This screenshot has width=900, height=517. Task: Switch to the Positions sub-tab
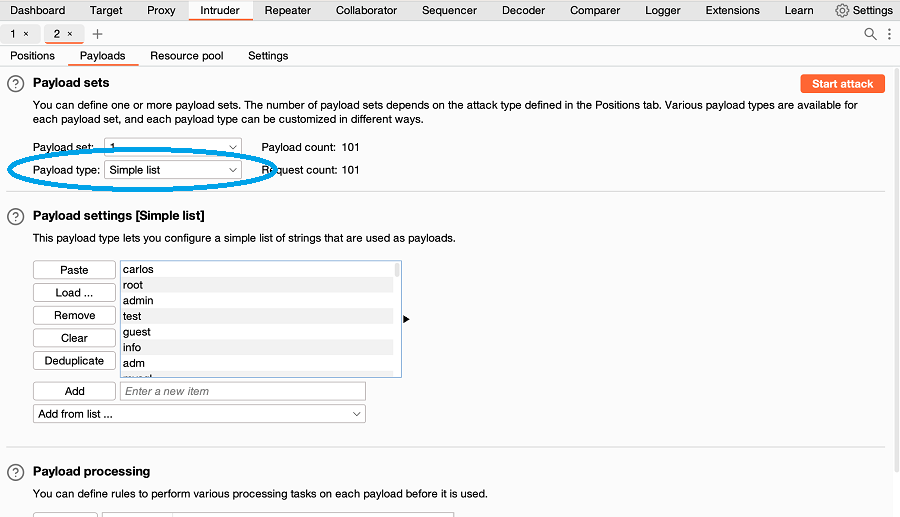[33, 56]
